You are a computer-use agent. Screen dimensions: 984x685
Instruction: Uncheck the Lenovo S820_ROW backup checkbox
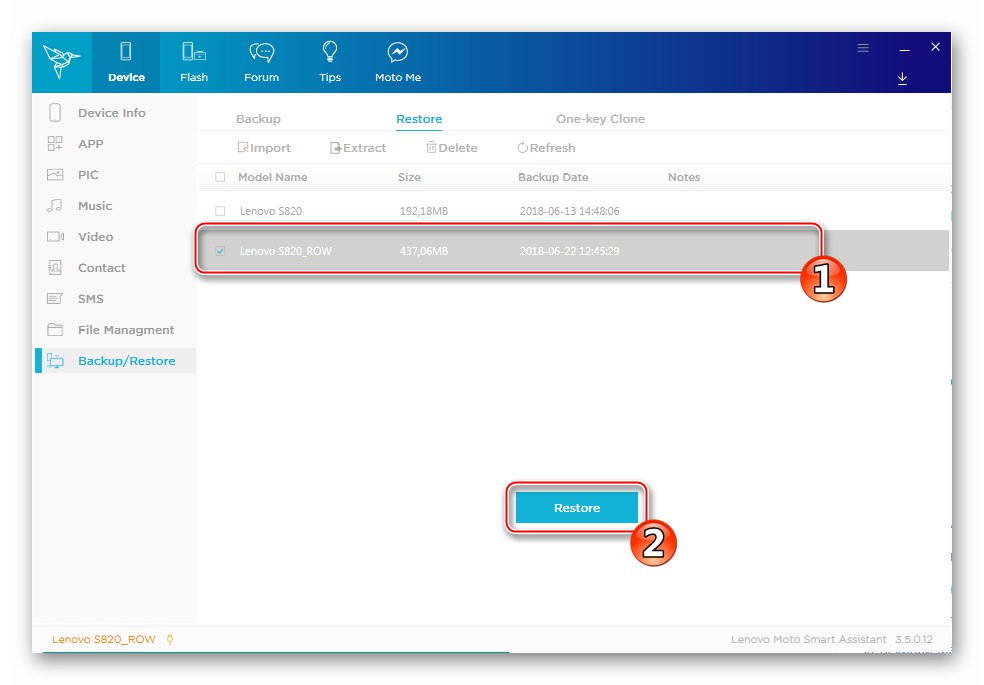[220, 251]
